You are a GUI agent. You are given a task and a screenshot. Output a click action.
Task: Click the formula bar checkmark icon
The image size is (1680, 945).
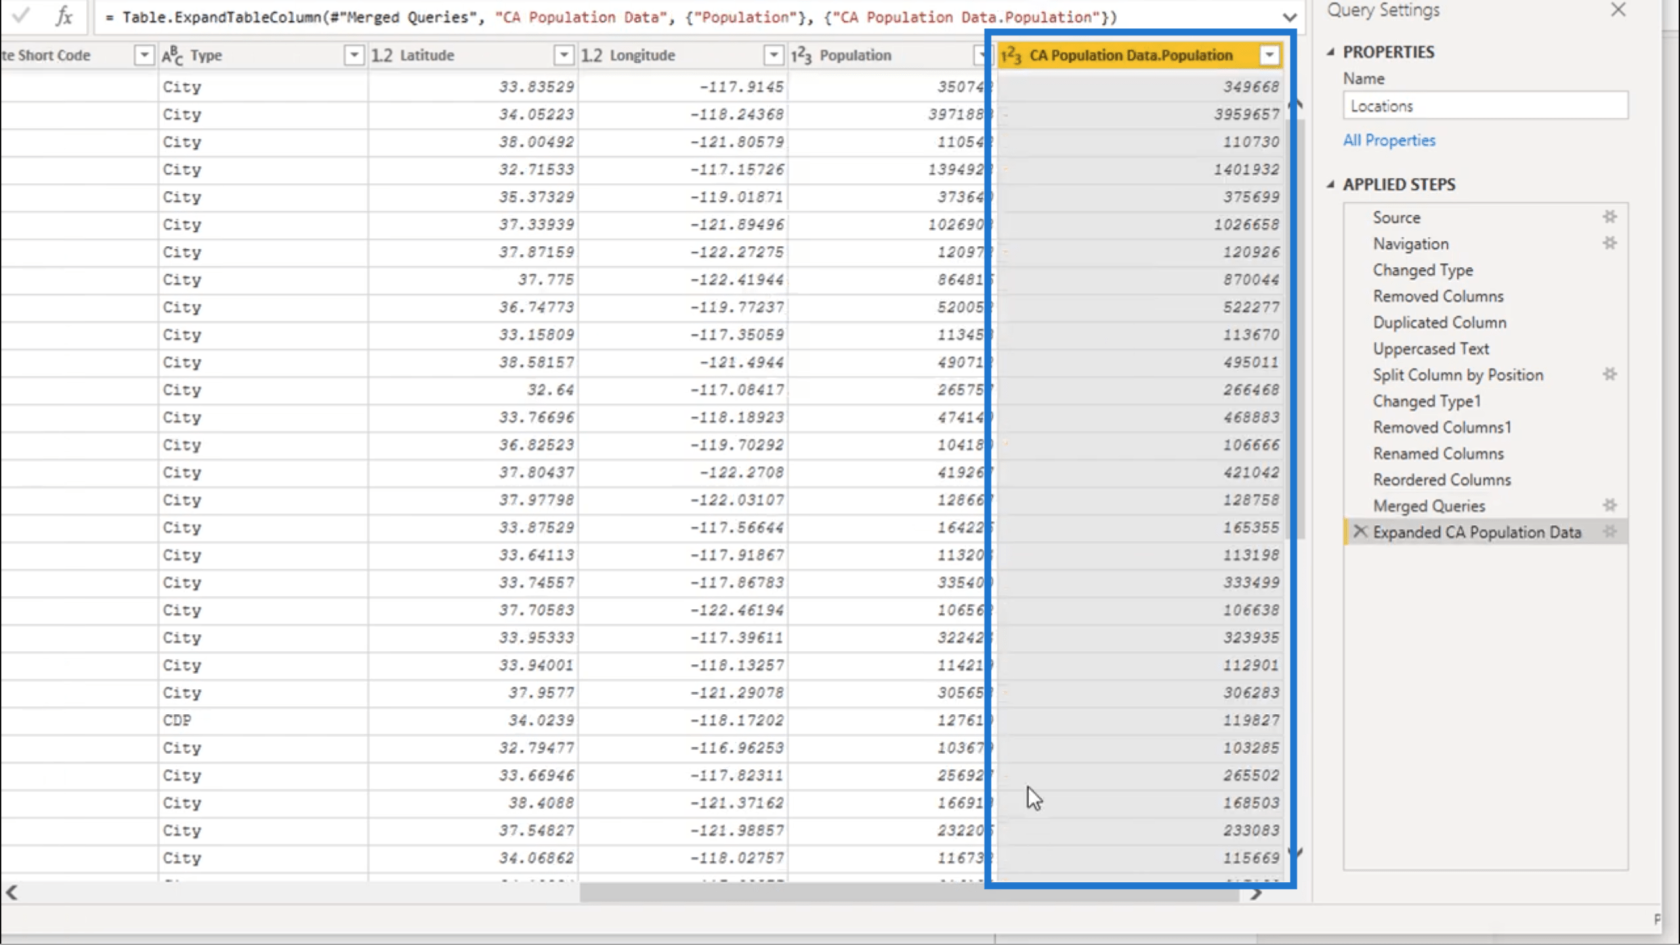[x=20, y=16]
